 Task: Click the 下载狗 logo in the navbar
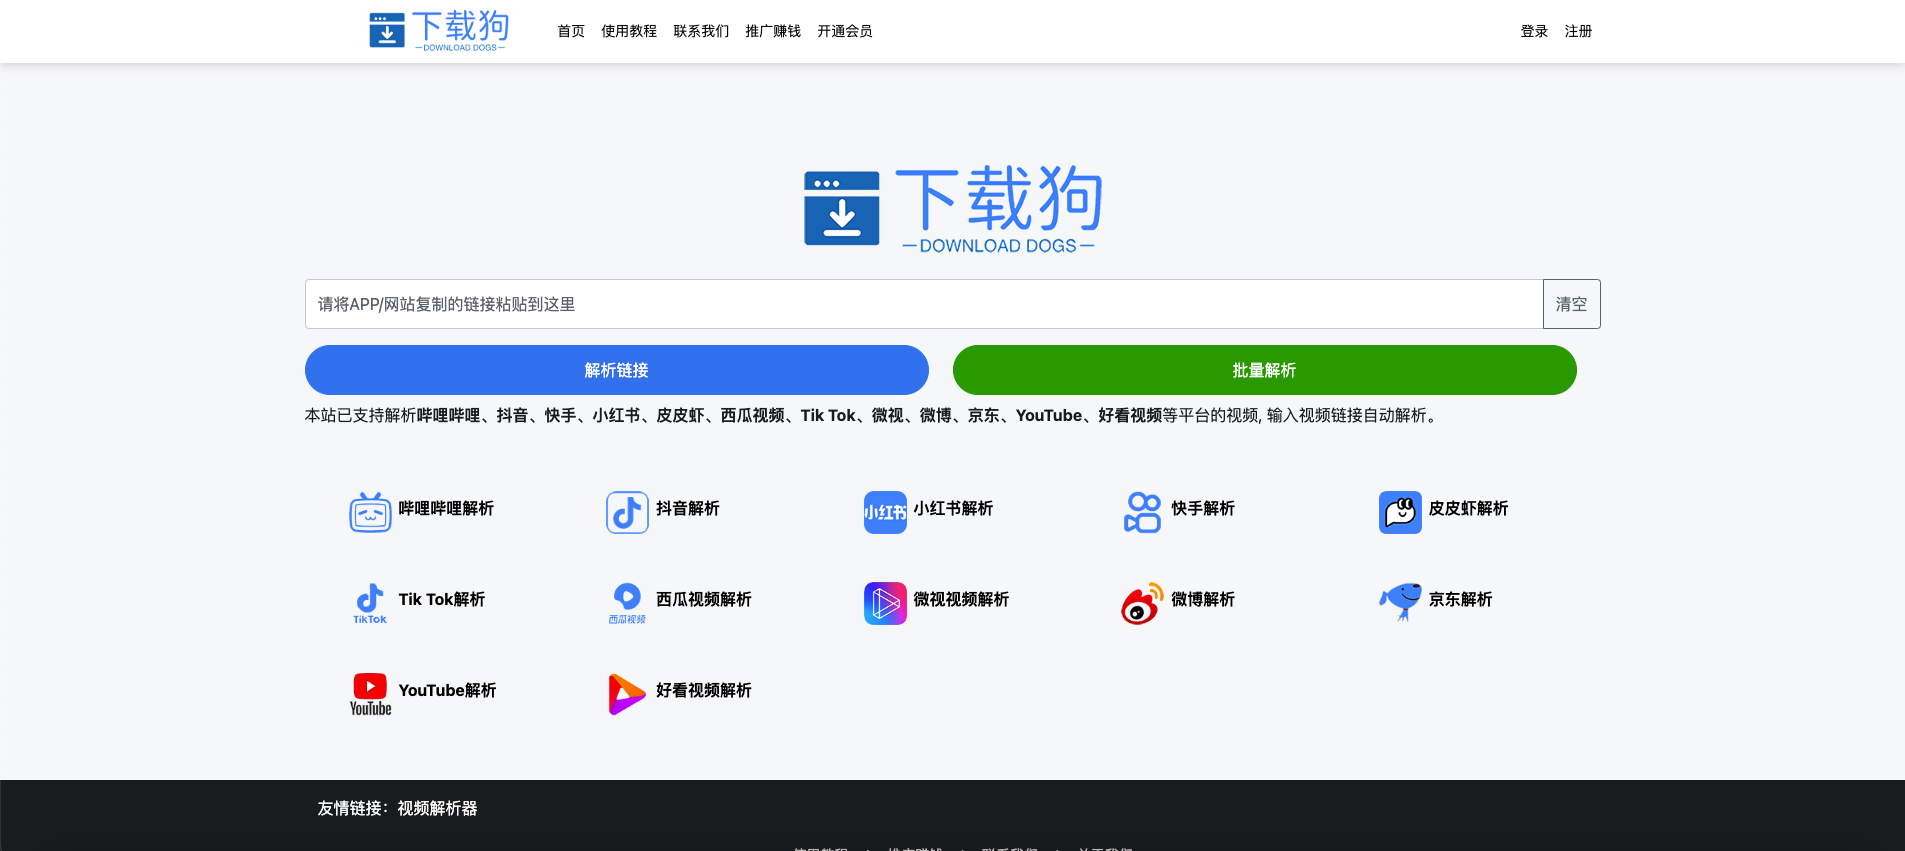tap(439, 30)
